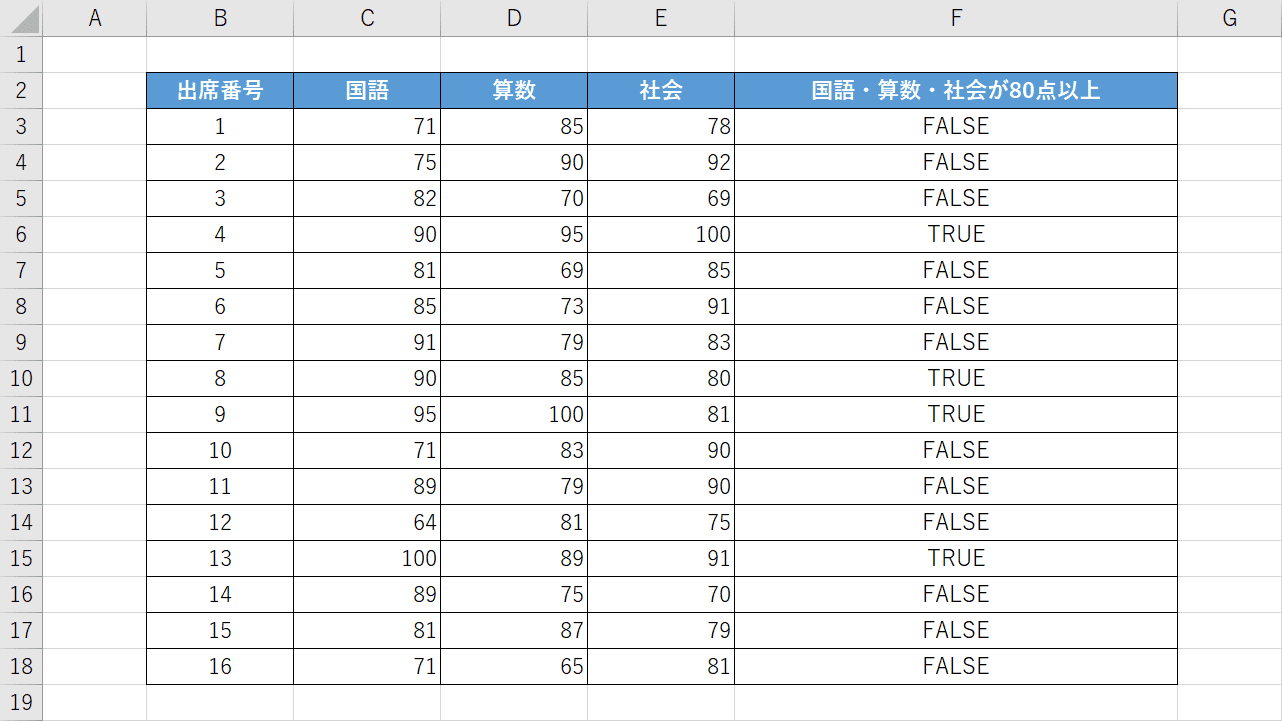The width and height of the screenshot is (1282, 721).
Task: Select TRUE result in row 6
Action: pos(956,234)
